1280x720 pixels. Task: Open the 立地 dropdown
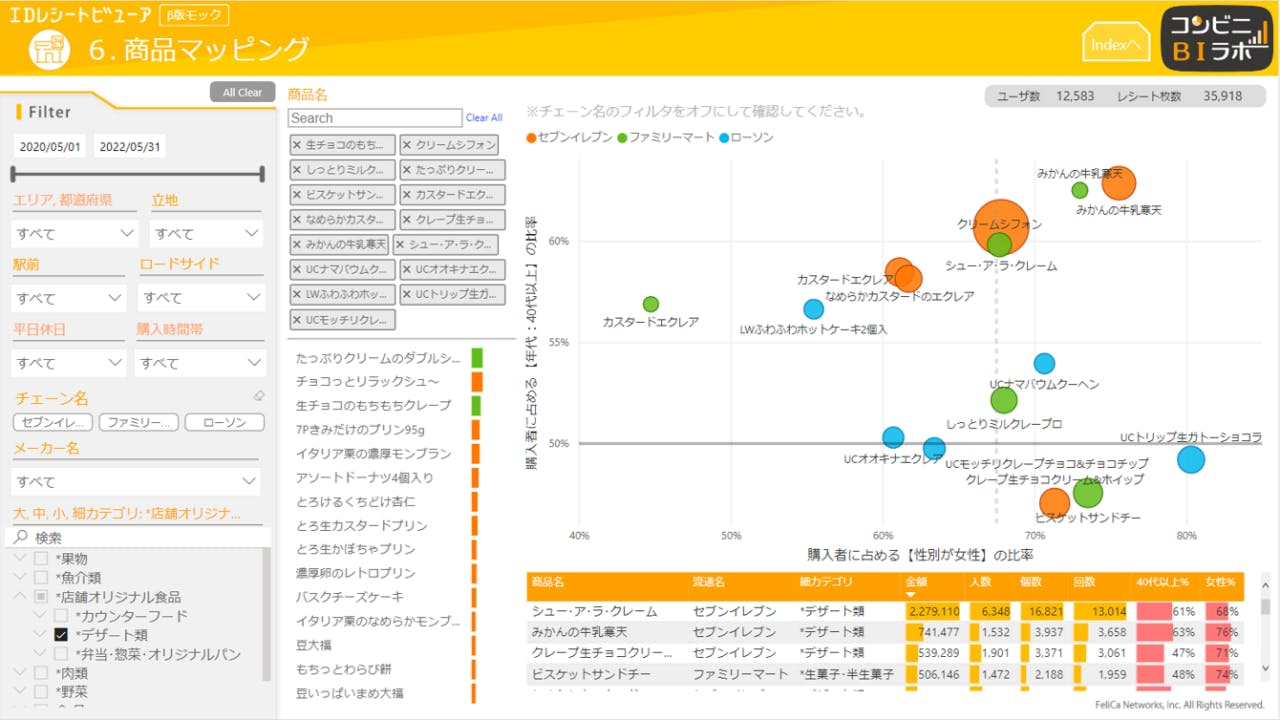tap(207, 233)
